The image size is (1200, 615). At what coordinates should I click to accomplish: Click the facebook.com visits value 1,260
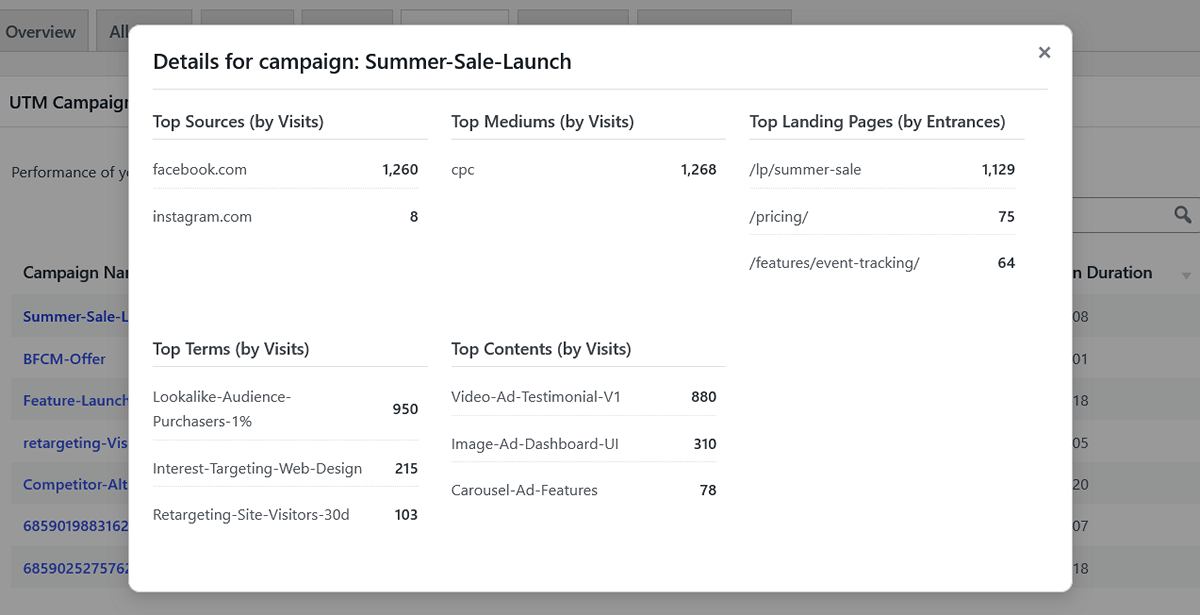tap(400, 169)
